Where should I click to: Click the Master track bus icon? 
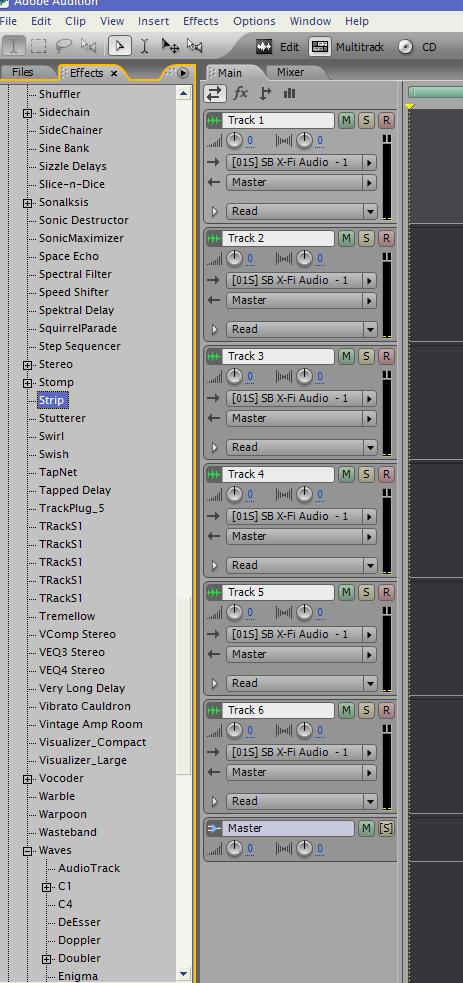(x=214, y=828)
